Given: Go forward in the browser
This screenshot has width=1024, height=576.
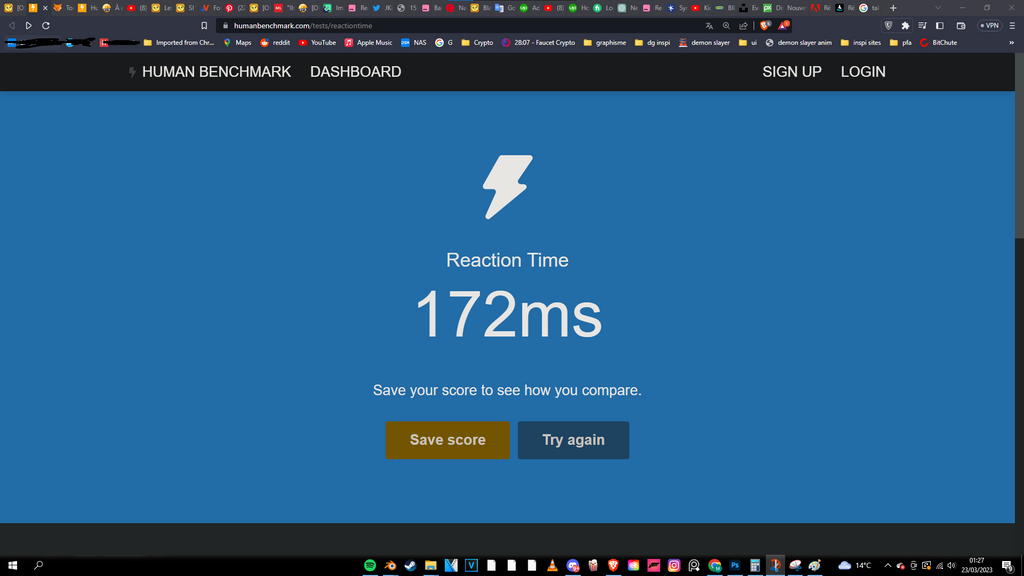Looking at the screenshot, I should [29, 25].
